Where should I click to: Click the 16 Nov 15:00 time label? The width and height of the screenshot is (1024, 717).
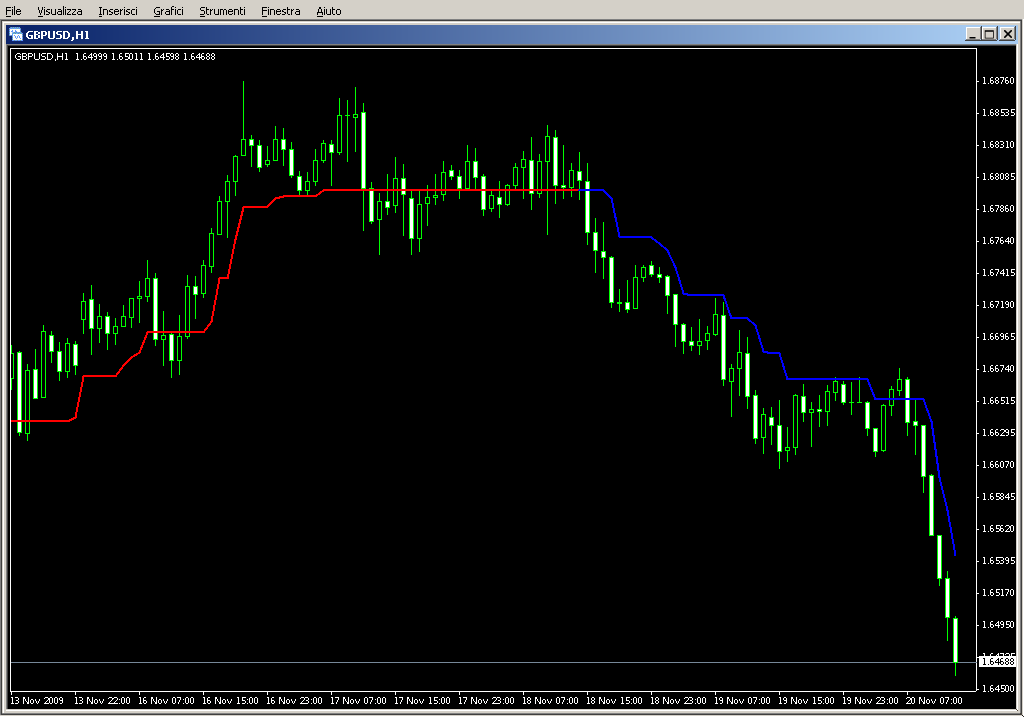(x=230, y=701)
